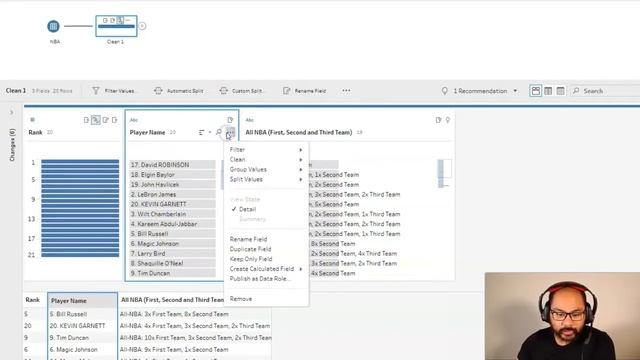640x360 pixels.
Task: Select the 9. Tim Duncan grid cell
Action: pyautogui.click(x=82, y=338)
